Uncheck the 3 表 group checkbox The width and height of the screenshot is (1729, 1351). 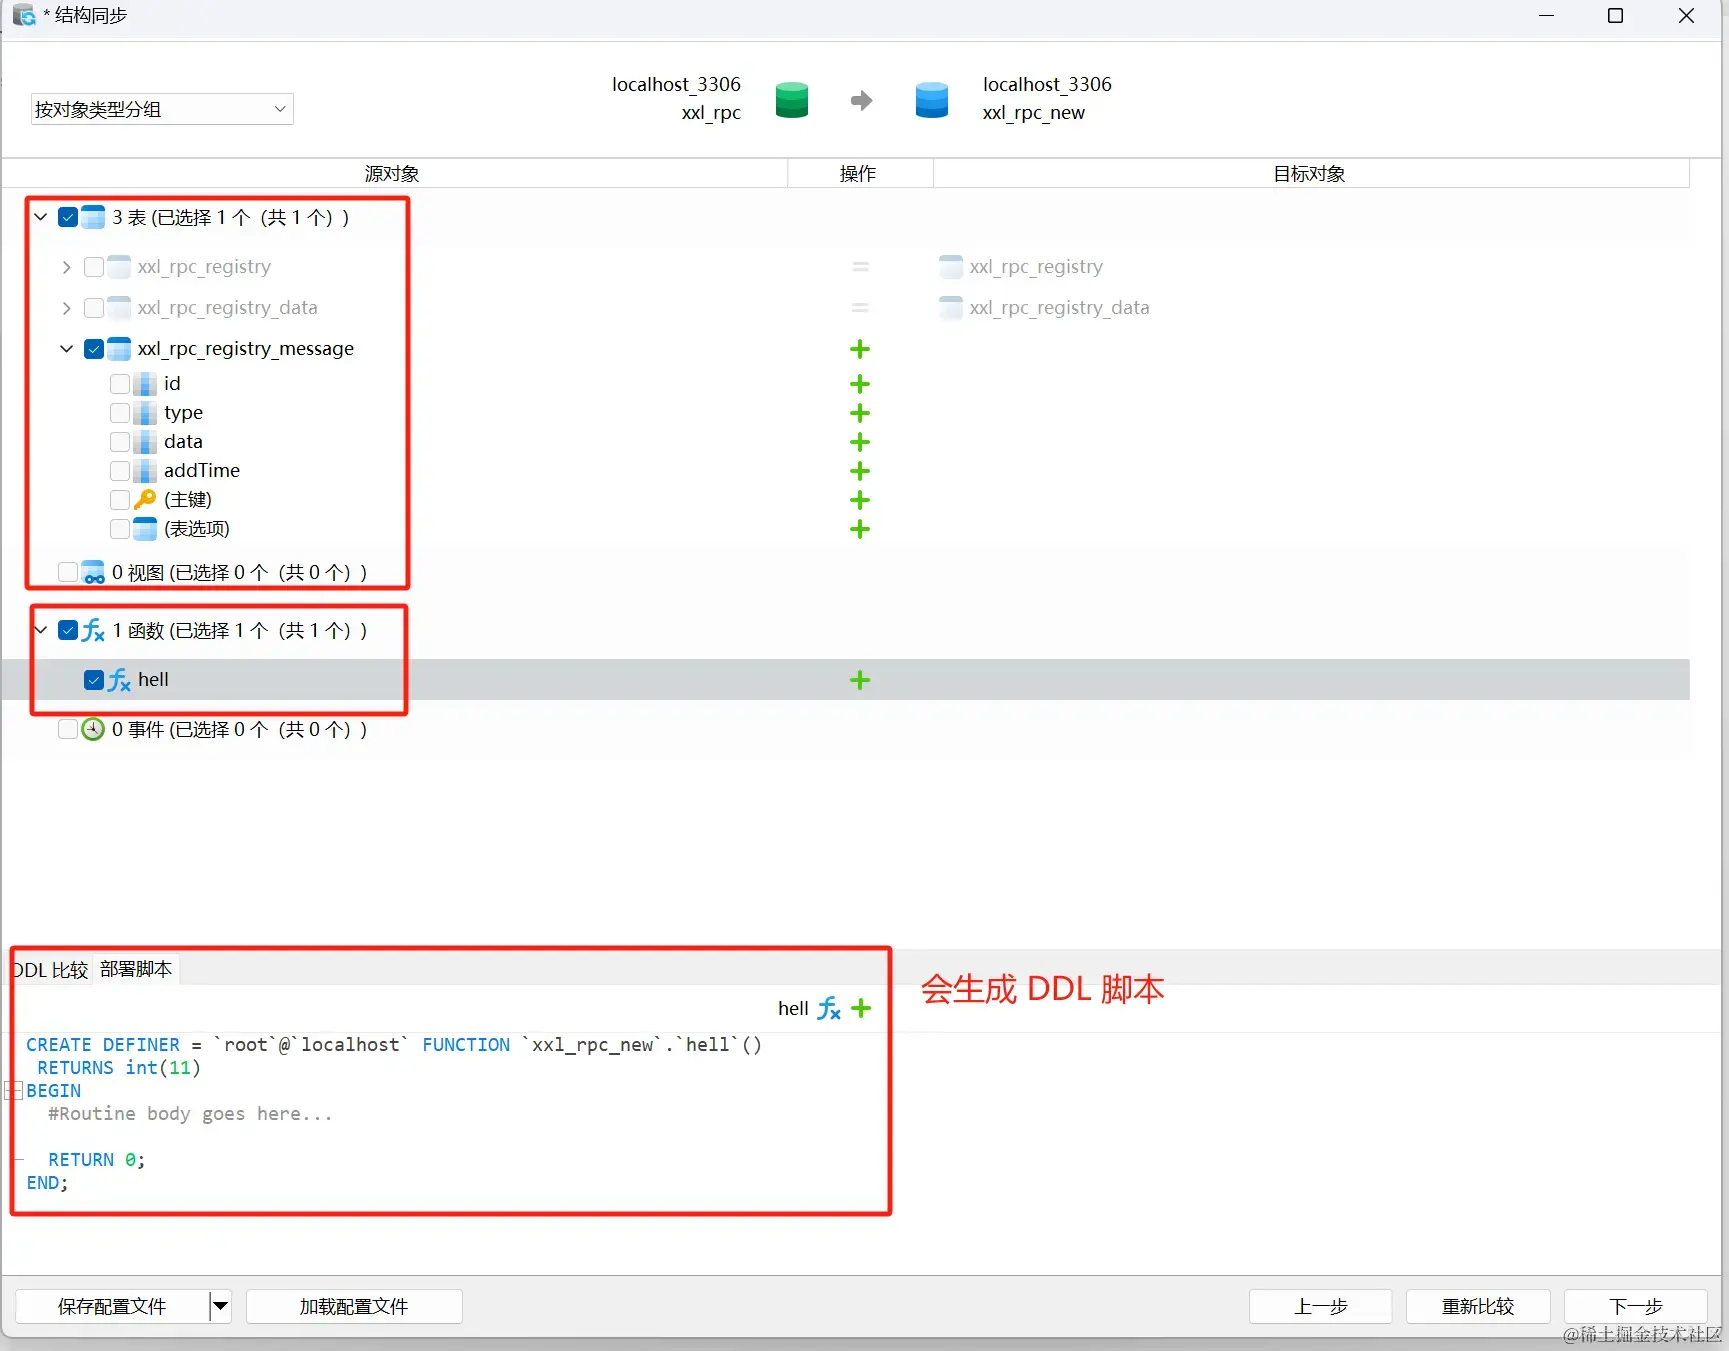(x=68, y=217)
